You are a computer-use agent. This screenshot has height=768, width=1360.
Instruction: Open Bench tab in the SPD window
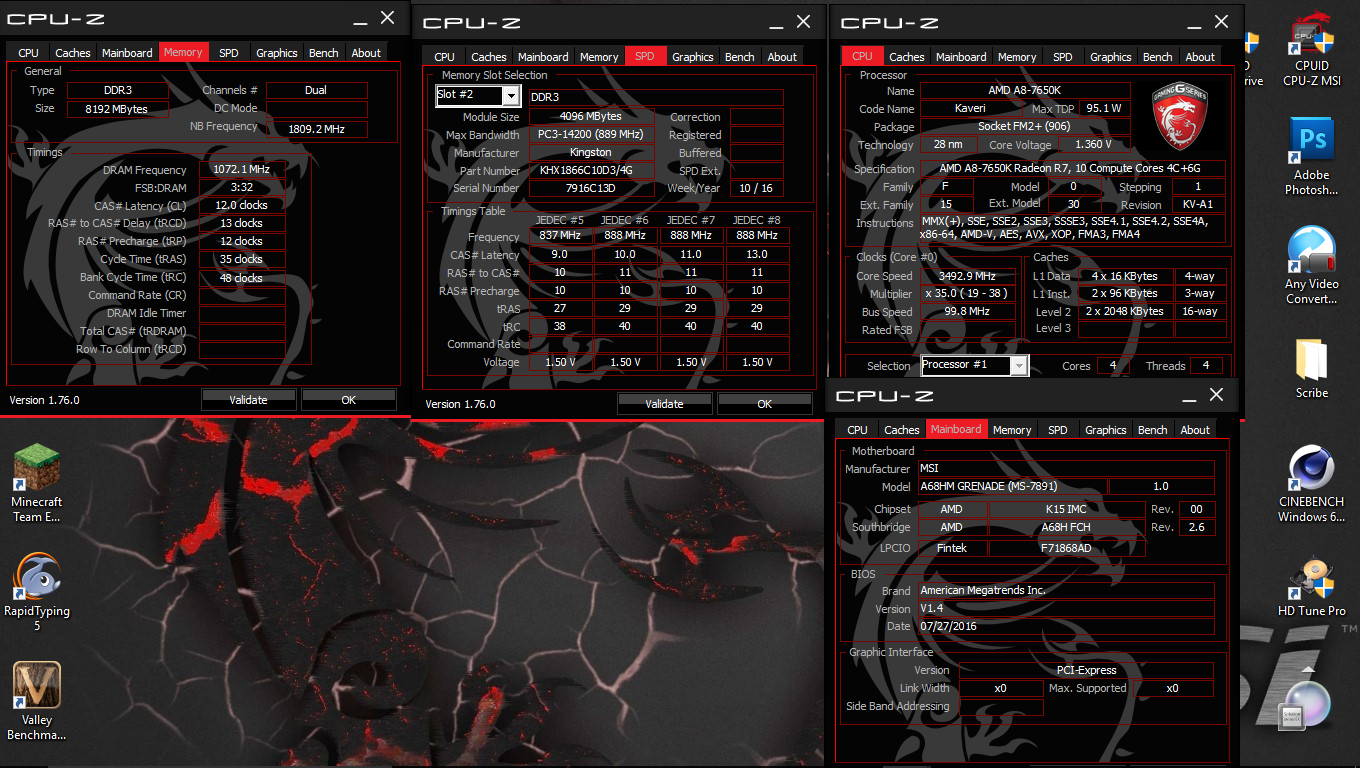740,57
